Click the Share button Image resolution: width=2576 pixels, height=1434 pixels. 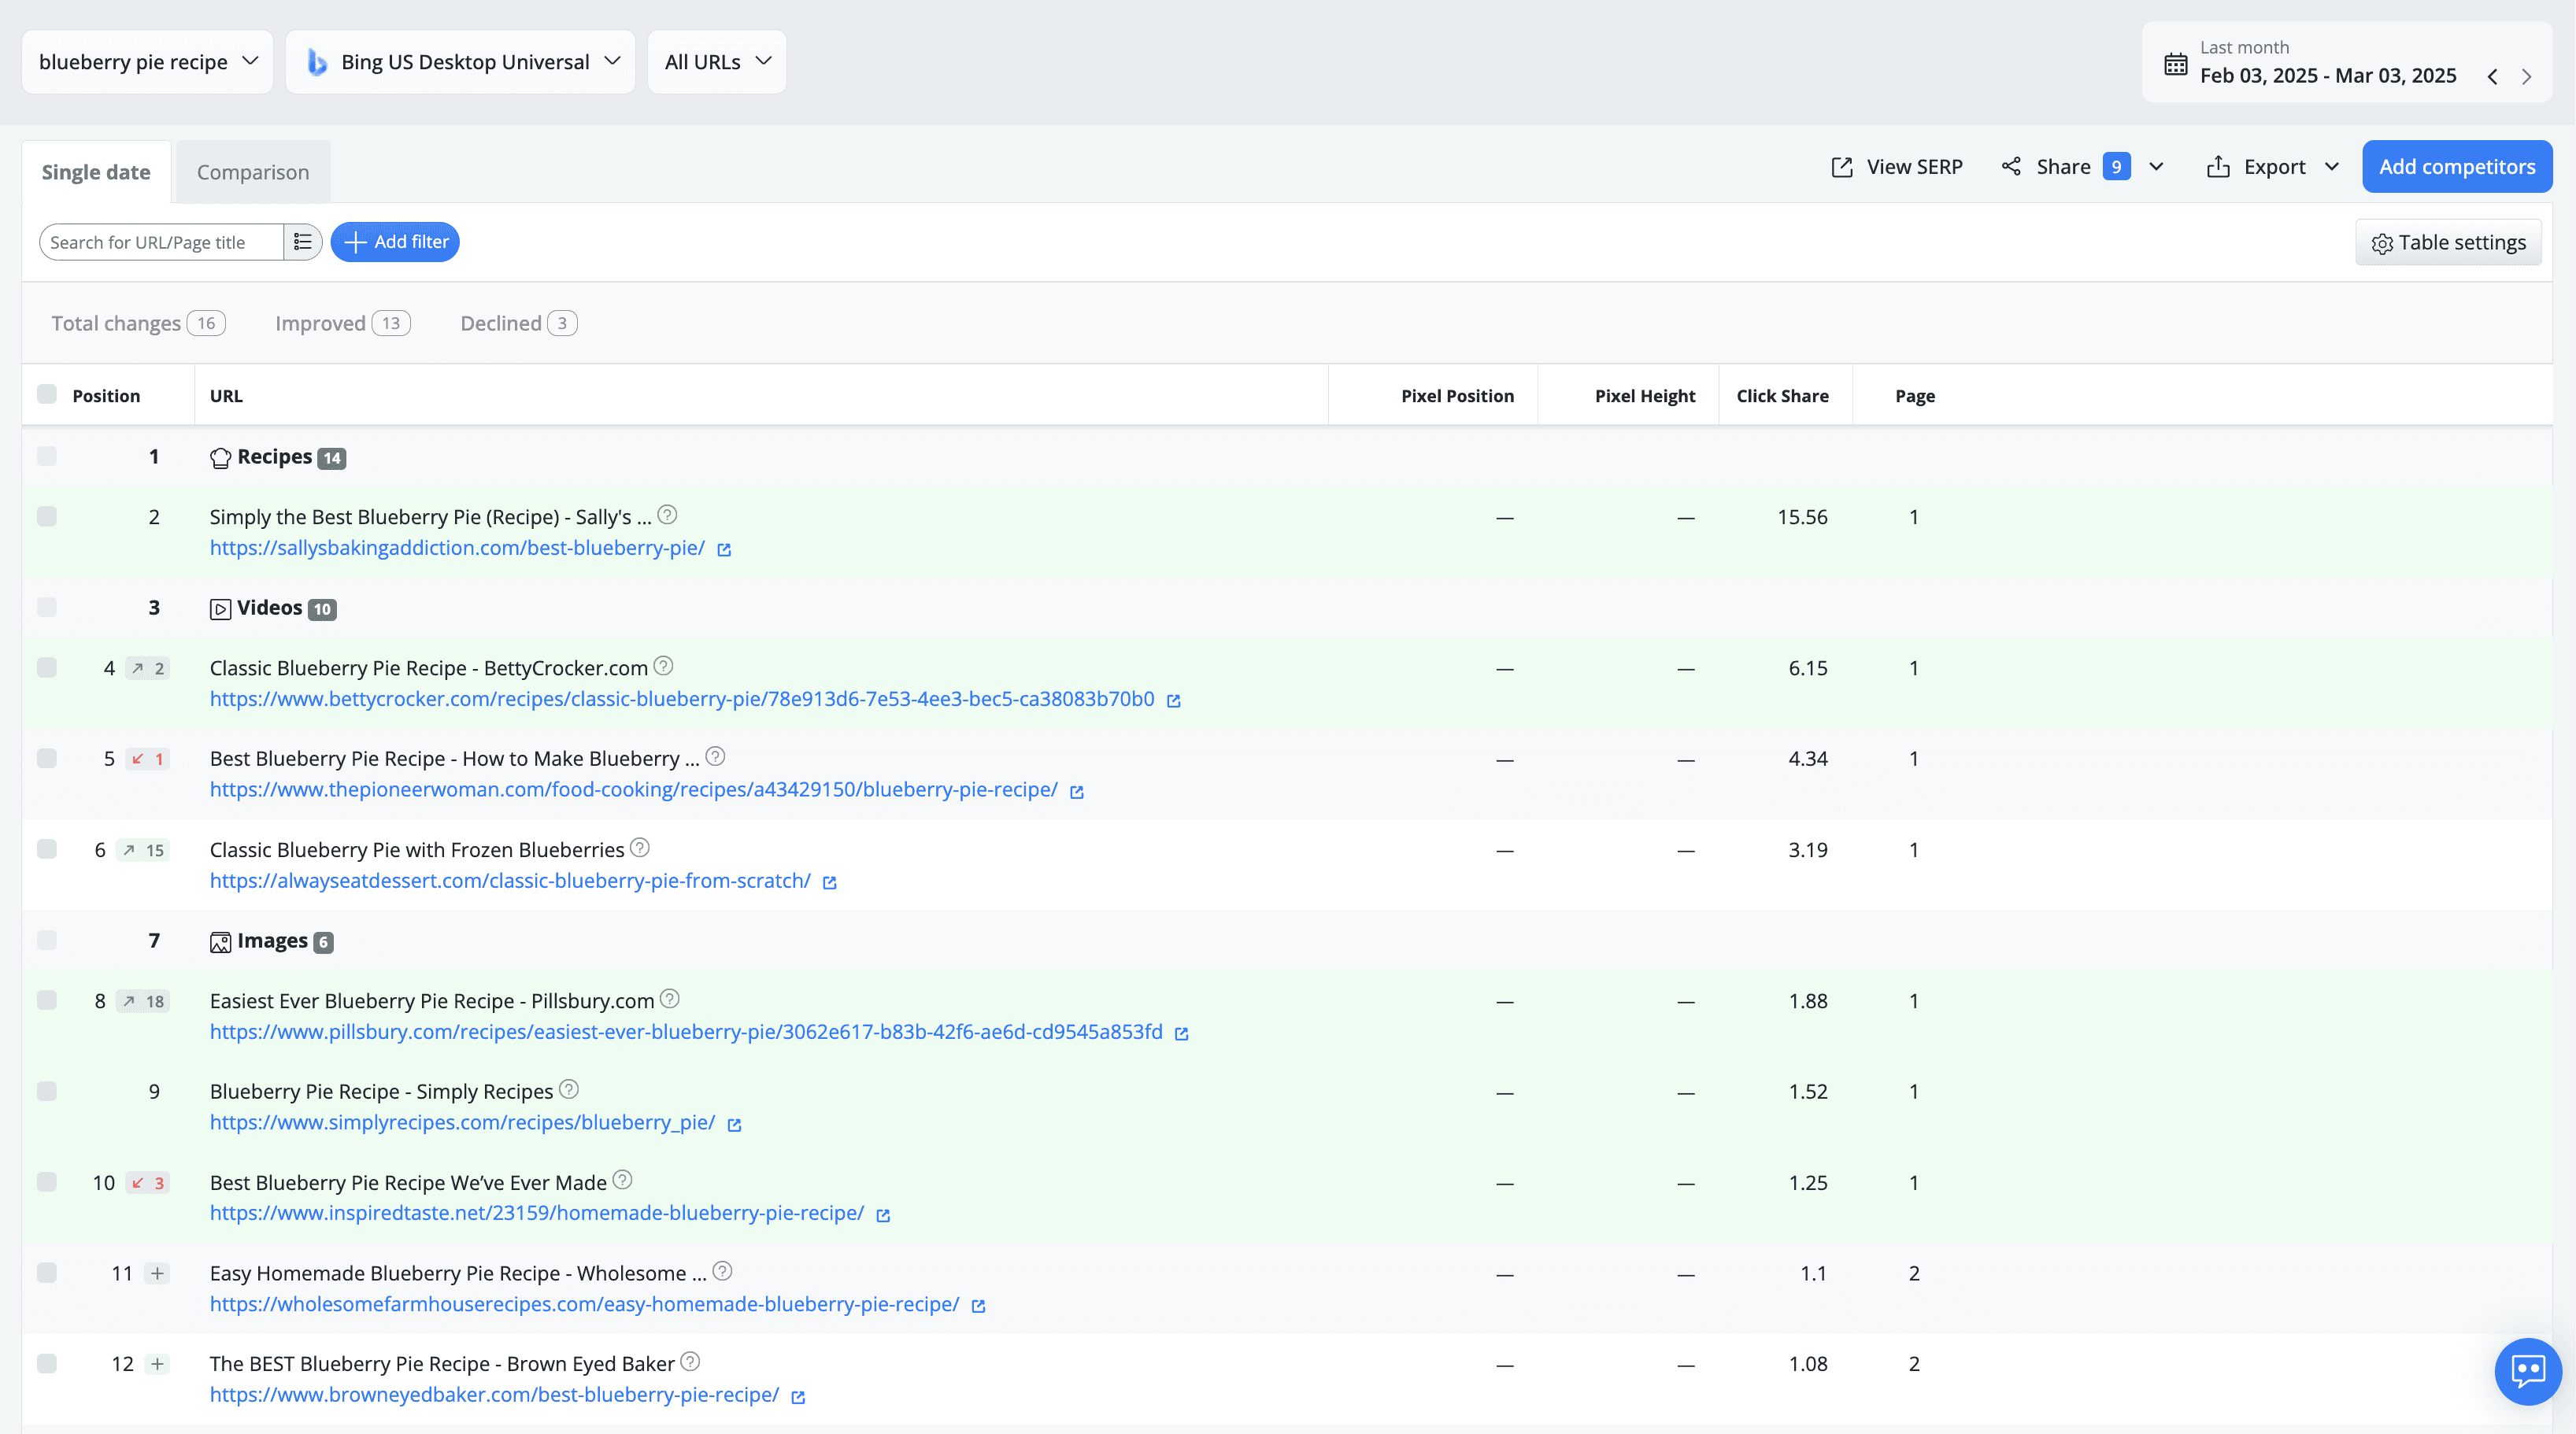[x=2064, y=167]
